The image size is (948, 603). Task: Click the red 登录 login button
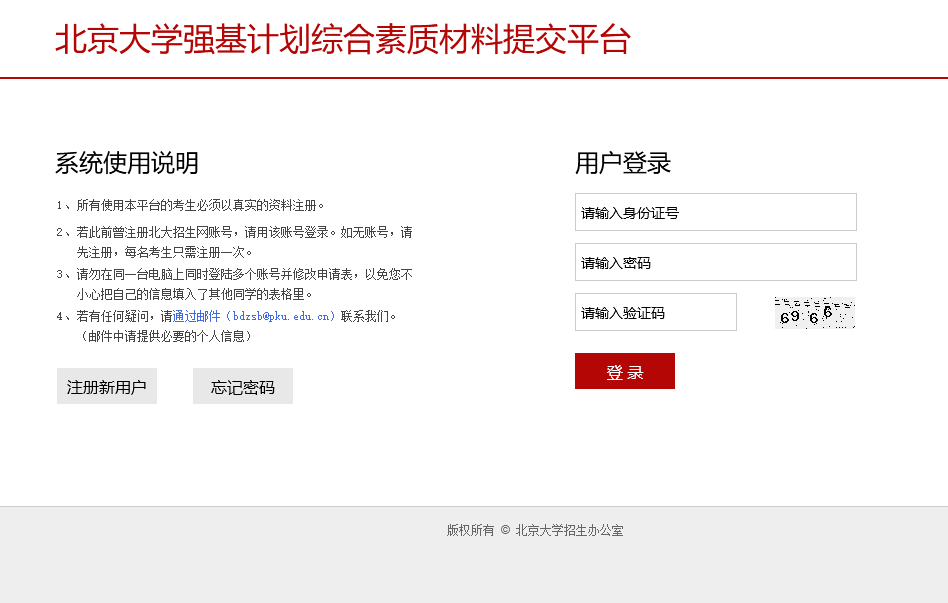click(625, 371)
